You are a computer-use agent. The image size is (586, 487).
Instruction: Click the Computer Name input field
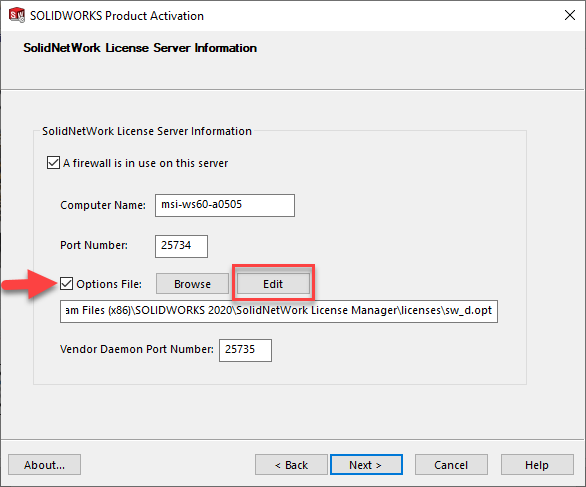[225, 205]
